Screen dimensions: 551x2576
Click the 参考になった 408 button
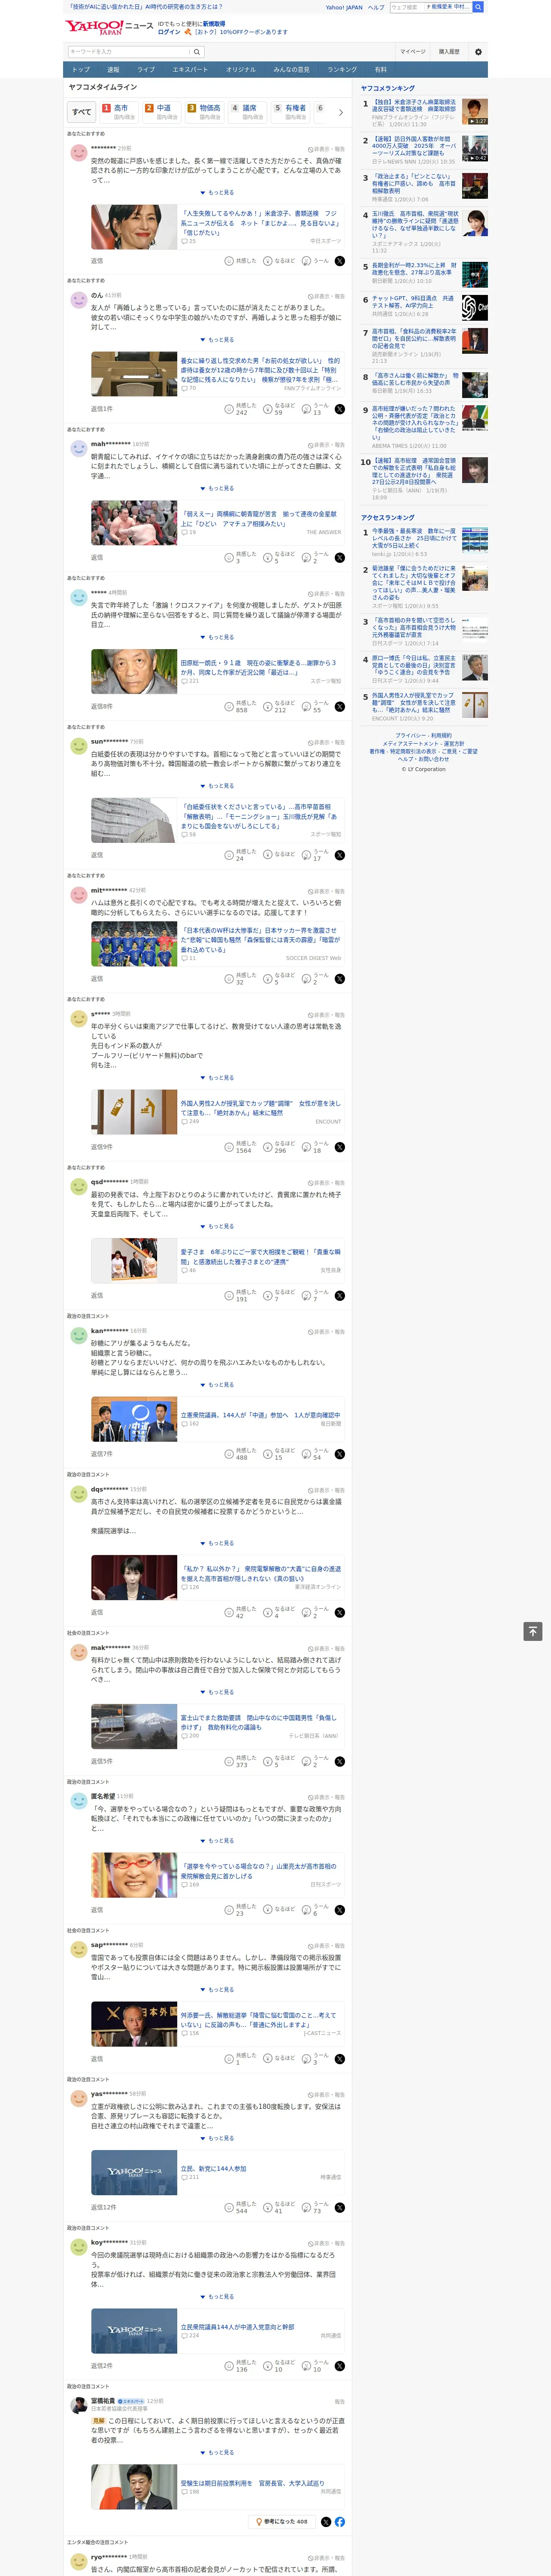282,2522
